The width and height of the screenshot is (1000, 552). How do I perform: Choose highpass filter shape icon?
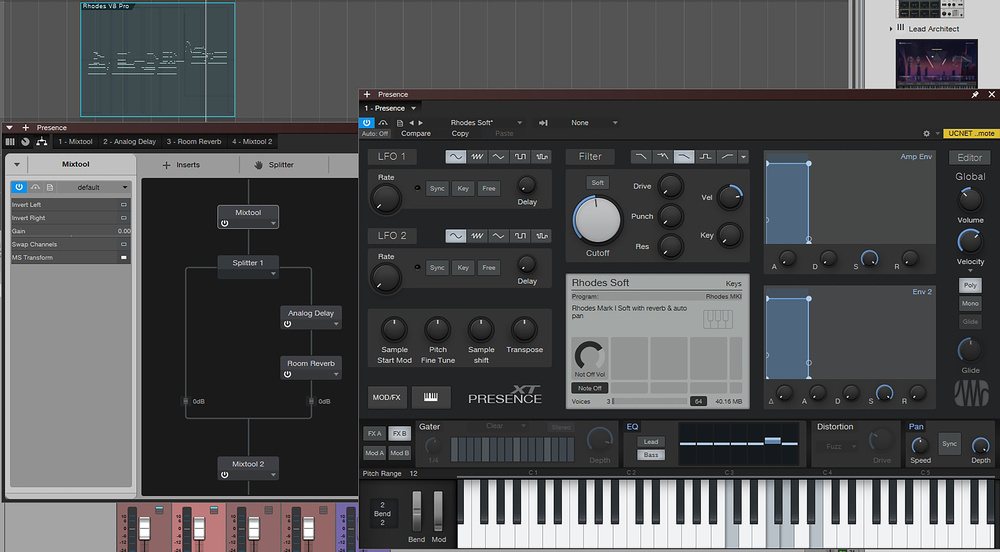[x=727, y=157]
